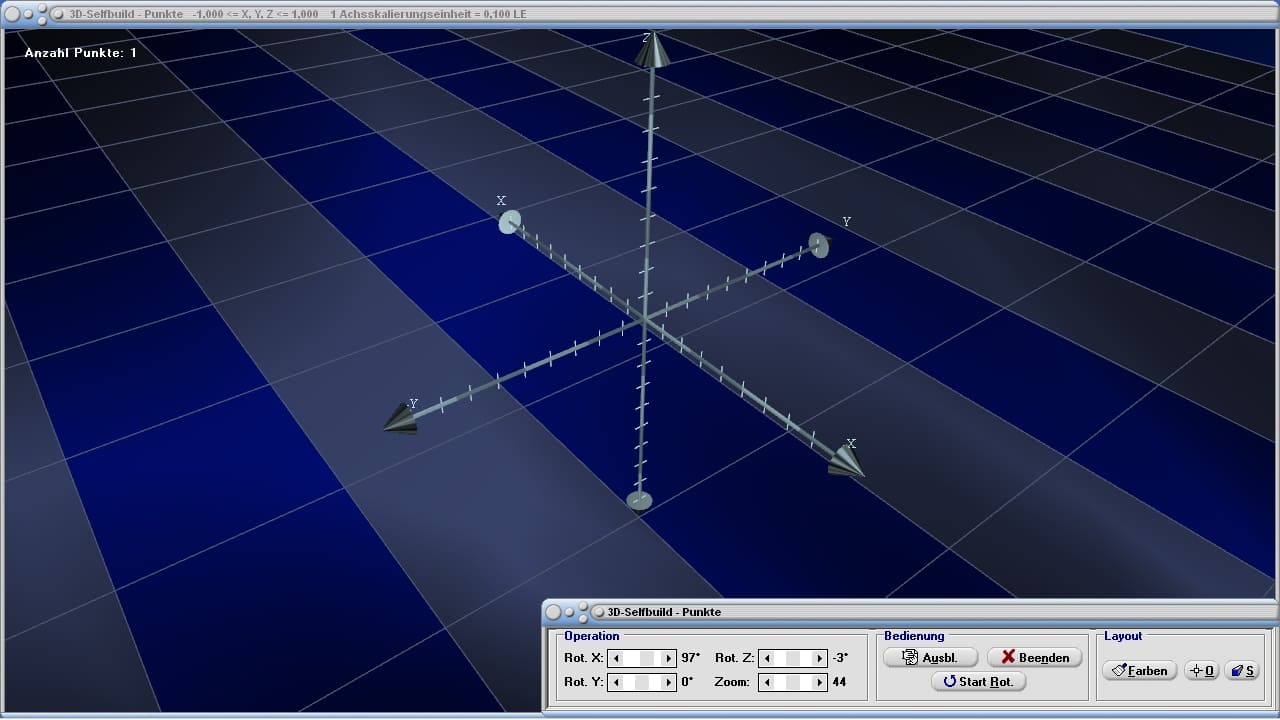This screenshot has height=720, width=1280.
Task: Decrease Zoom with its left arrow
Action: [x=766, y=682]
